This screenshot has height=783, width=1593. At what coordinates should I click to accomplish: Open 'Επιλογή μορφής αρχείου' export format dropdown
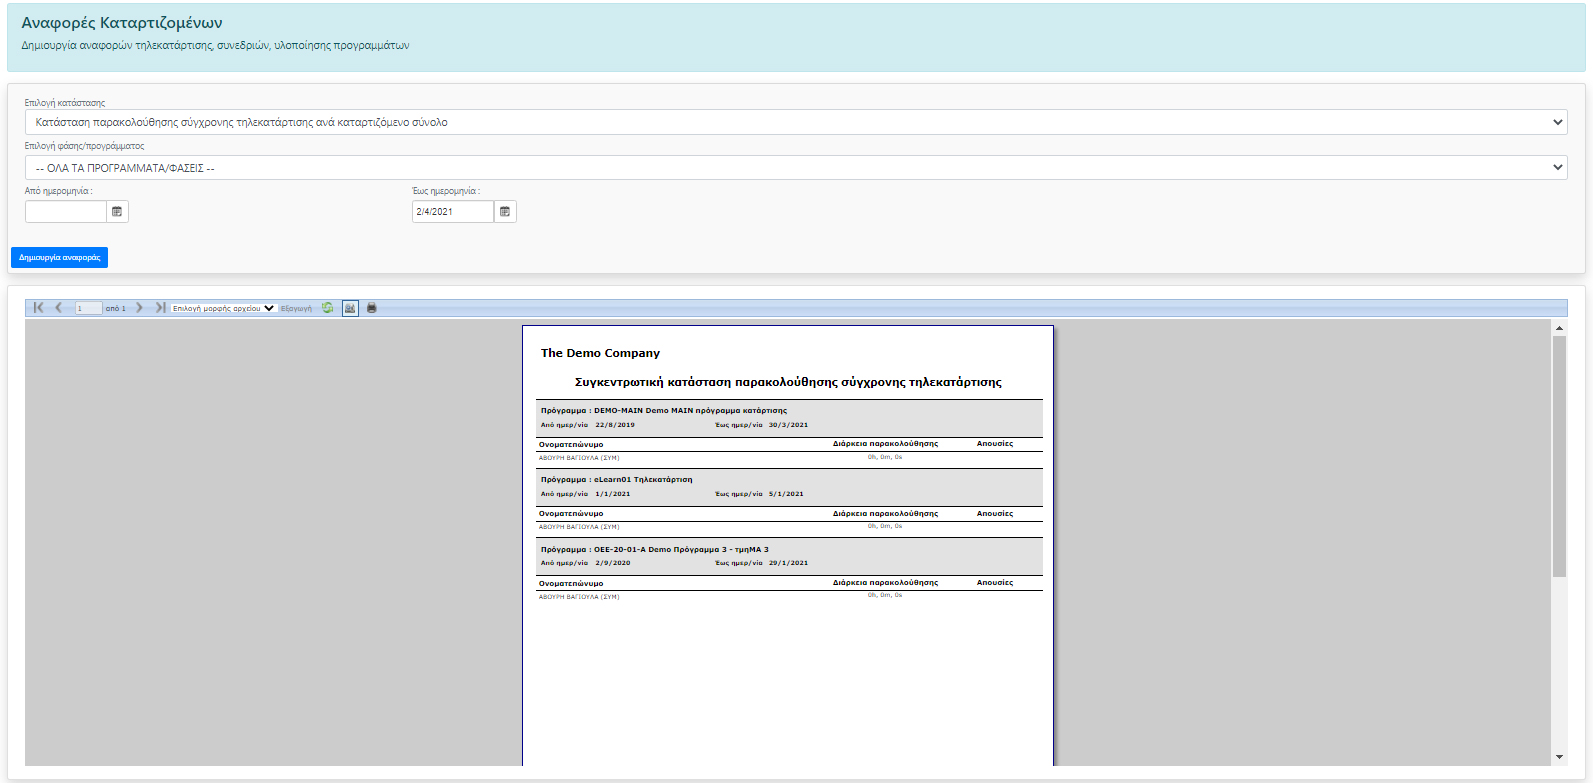223,308
